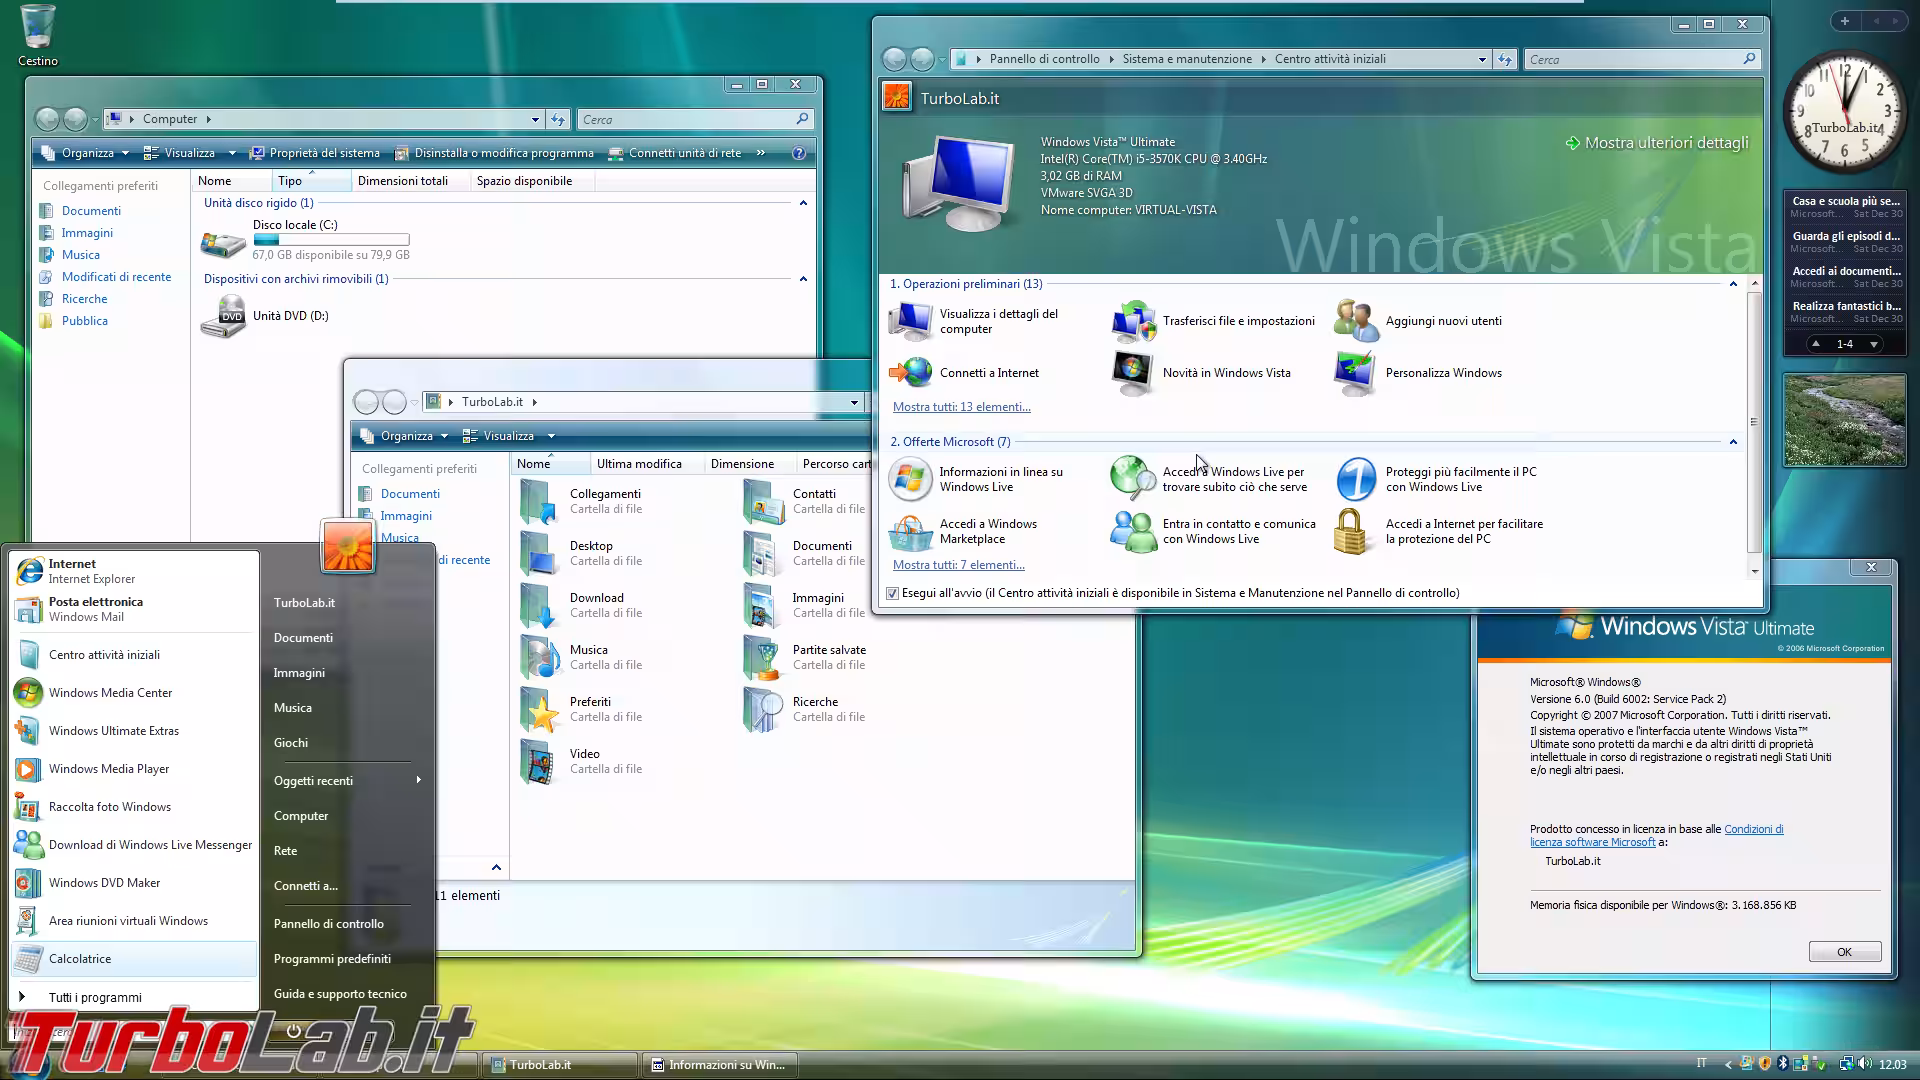Click the 'Mostra tutti: 13 elementi' link
This screenshot has height=1080, width=1920.
962,406
